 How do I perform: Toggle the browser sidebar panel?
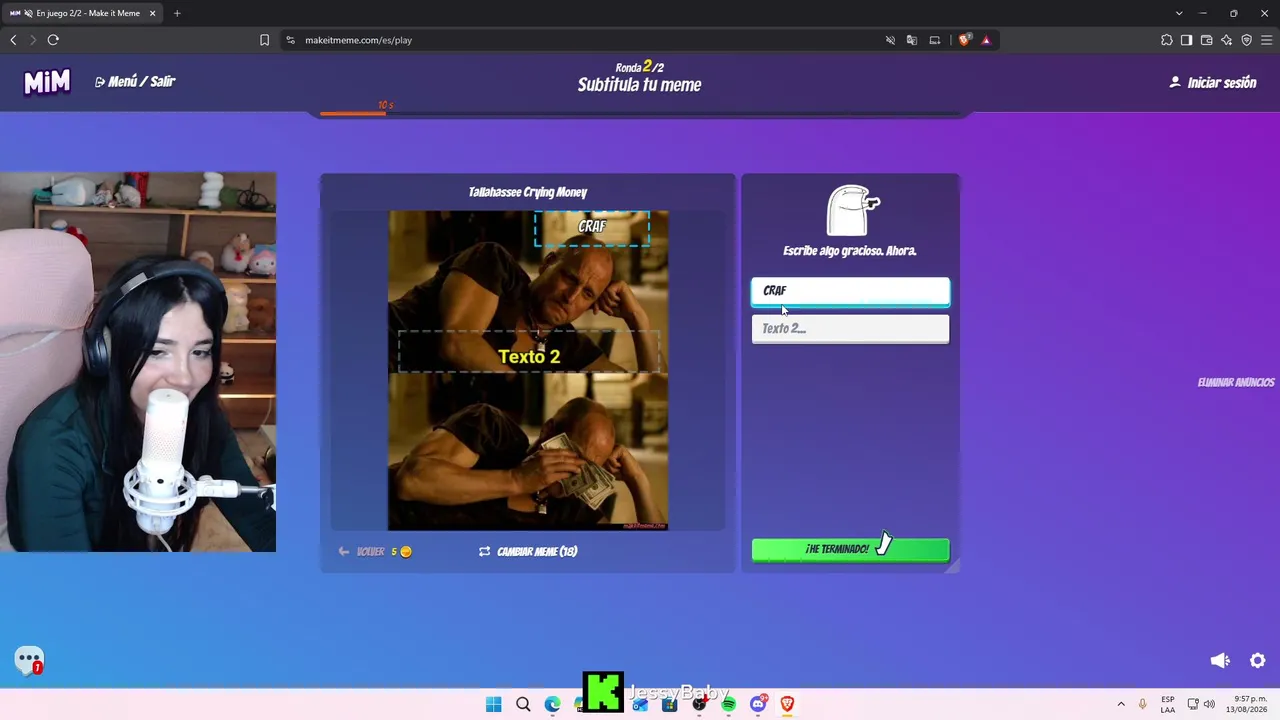1186,40
